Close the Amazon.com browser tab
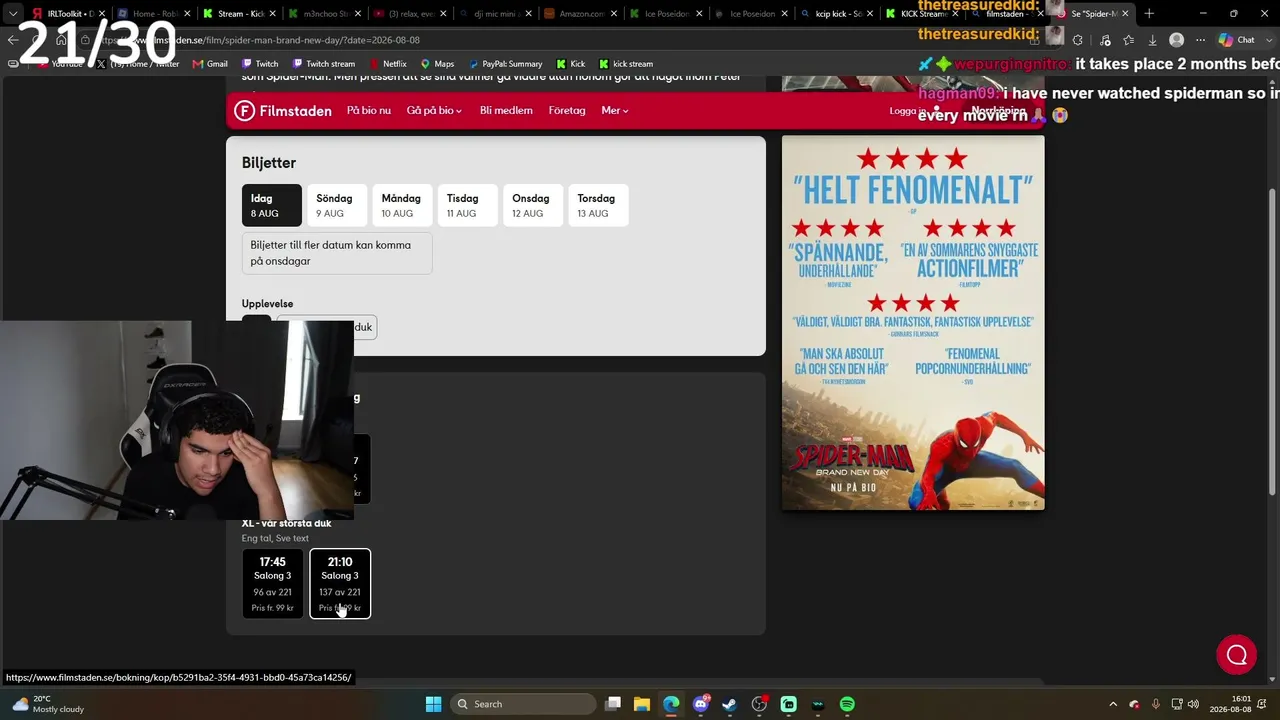1280x720 pixels. coord(613,14)
